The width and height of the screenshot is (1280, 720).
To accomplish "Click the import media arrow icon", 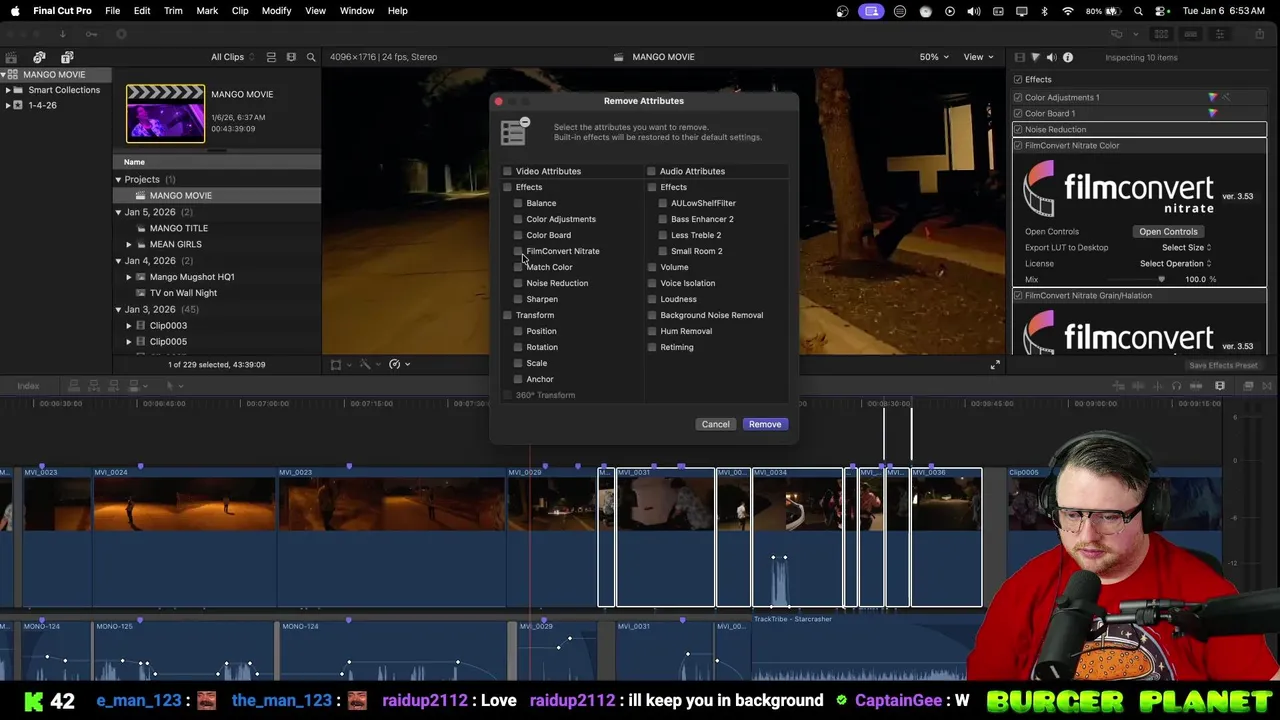I will [x=62, y=34].
